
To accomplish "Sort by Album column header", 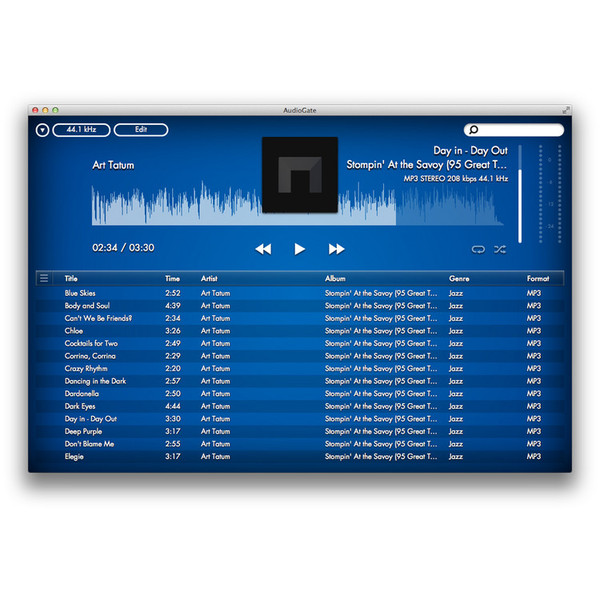I will click(x=335, y=279).
